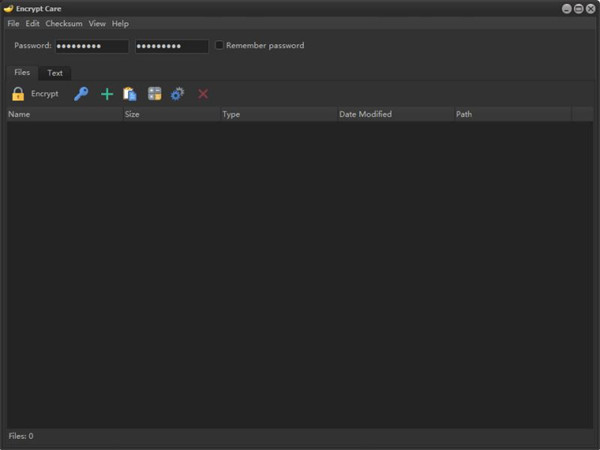This screenshot has height=450, width=600.
Task: Open the Edit menu
Action: 33,24
